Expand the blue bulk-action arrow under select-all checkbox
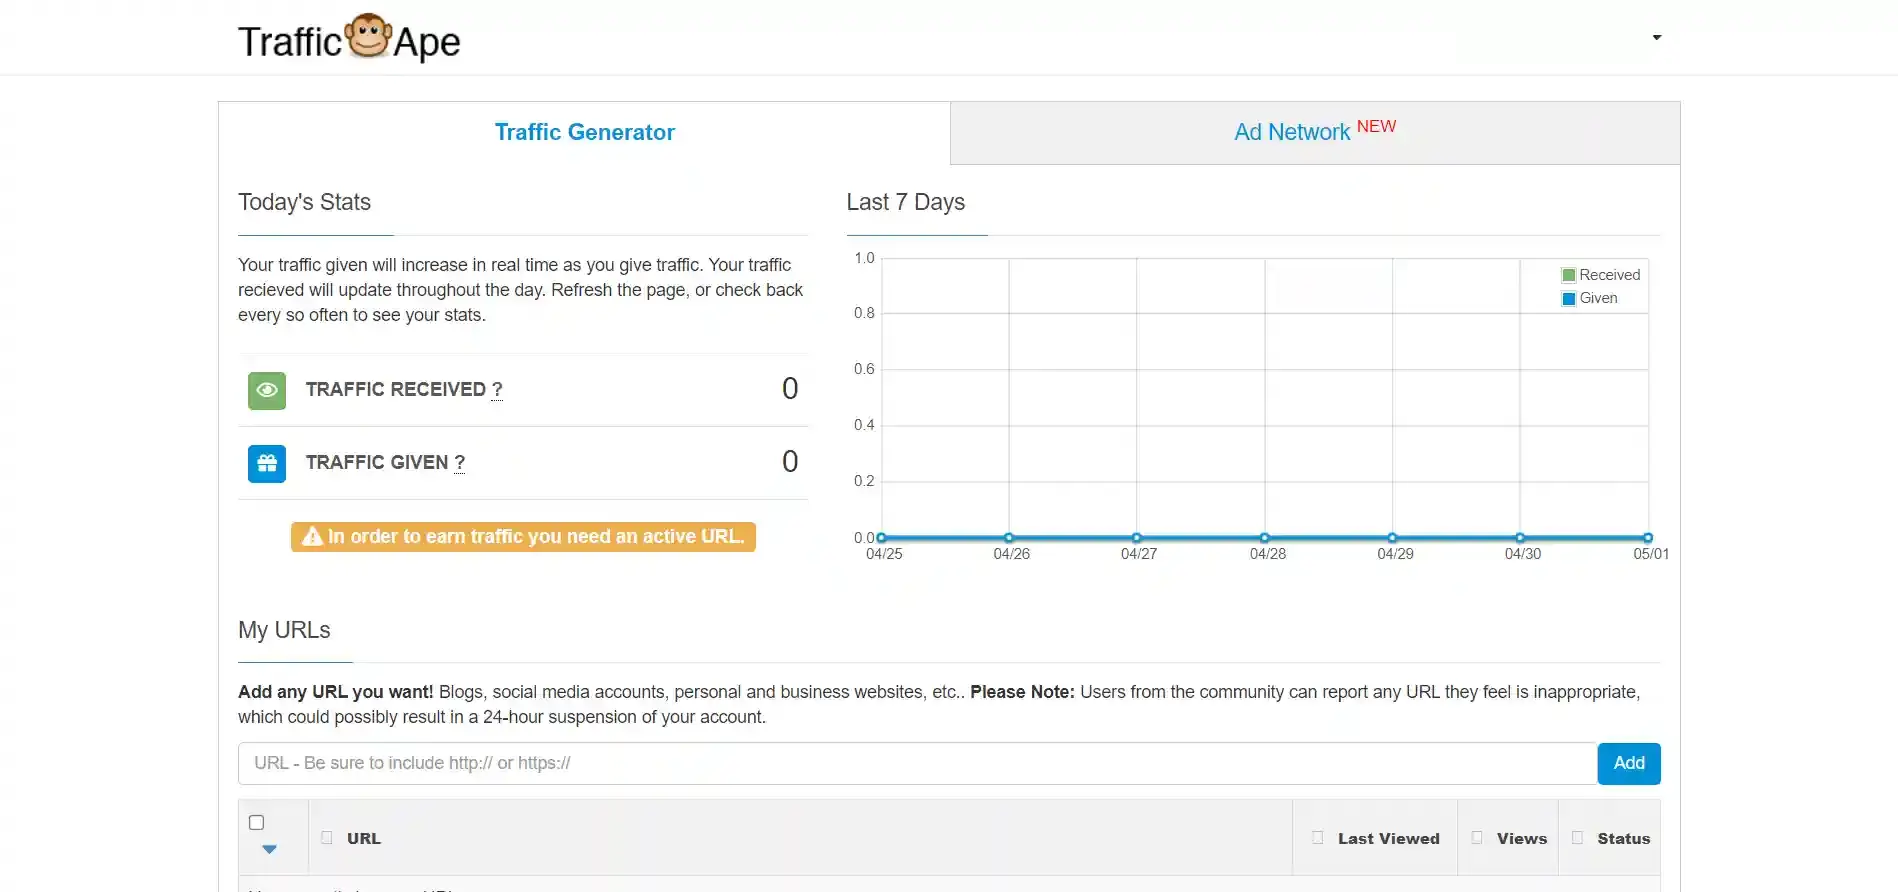The width and height of the screenshot is (1898, 892). (x=269, y=849)
